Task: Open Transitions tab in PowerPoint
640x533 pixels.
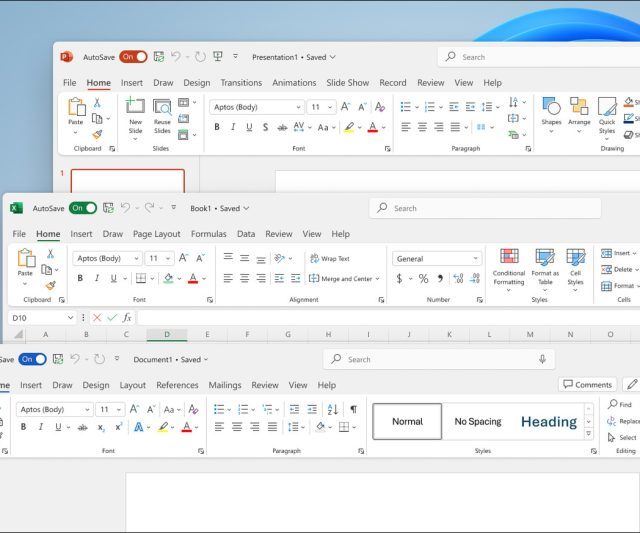Action: coord(241,83)
